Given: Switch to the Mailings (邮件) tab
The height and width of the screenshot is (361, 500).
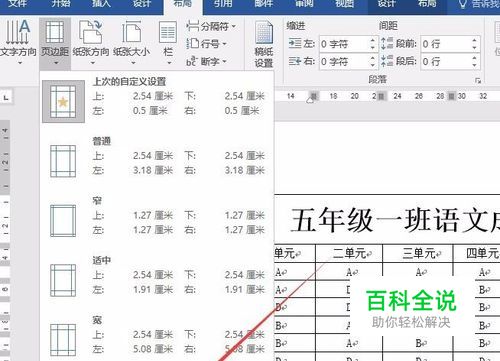Looking at the screenshot, I should click(x=263, y=4).
